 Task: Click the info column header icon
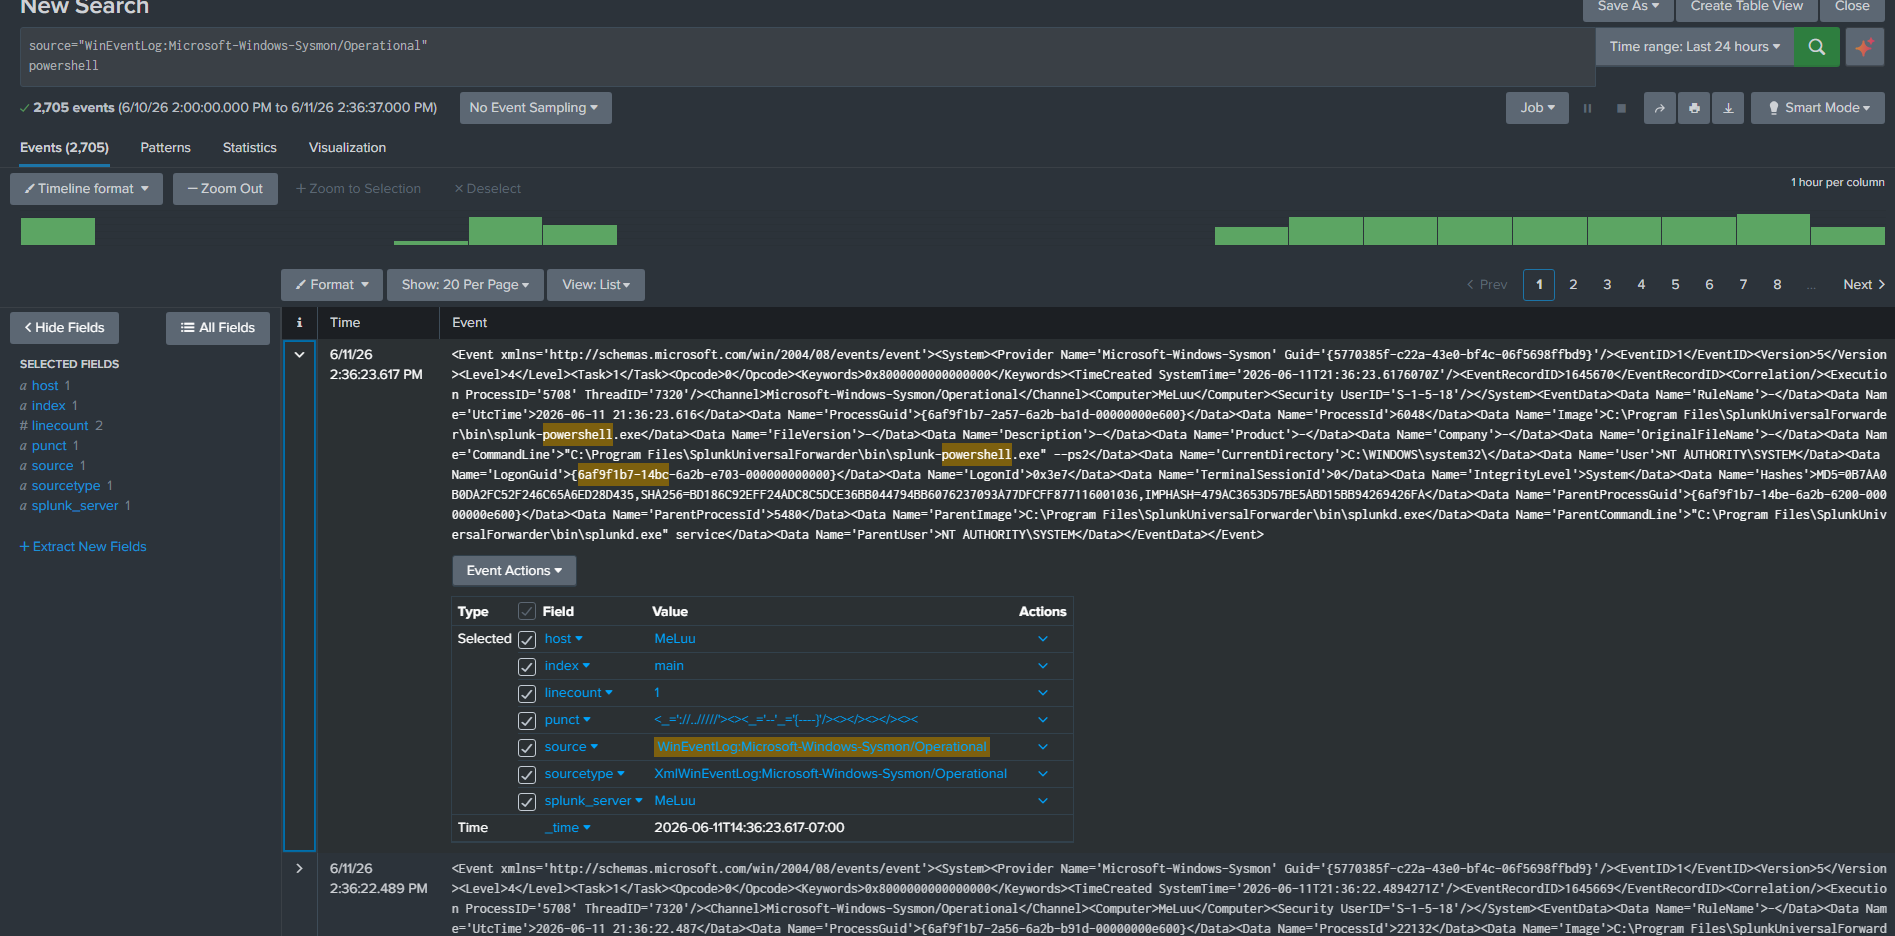[x=299, y=322]
